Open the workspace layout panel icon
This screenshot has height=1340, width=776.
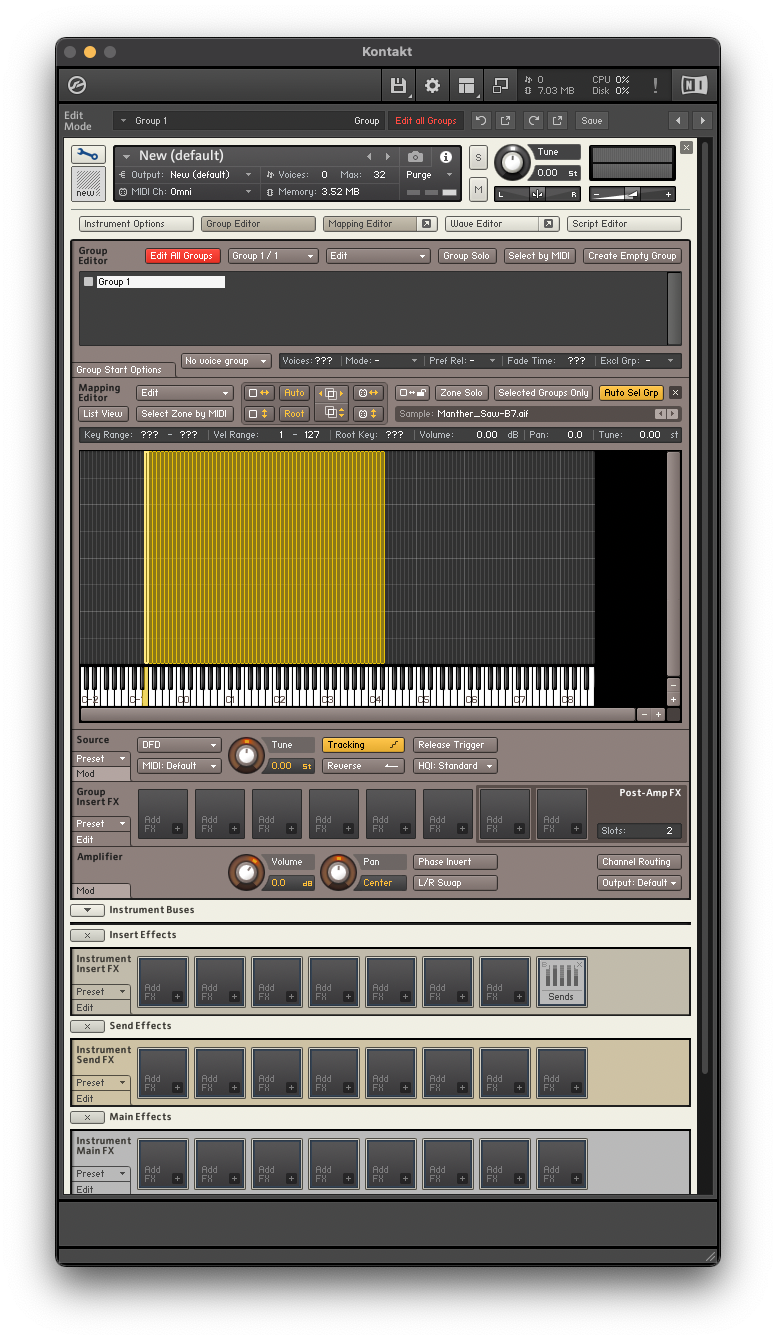coord(466,85)
